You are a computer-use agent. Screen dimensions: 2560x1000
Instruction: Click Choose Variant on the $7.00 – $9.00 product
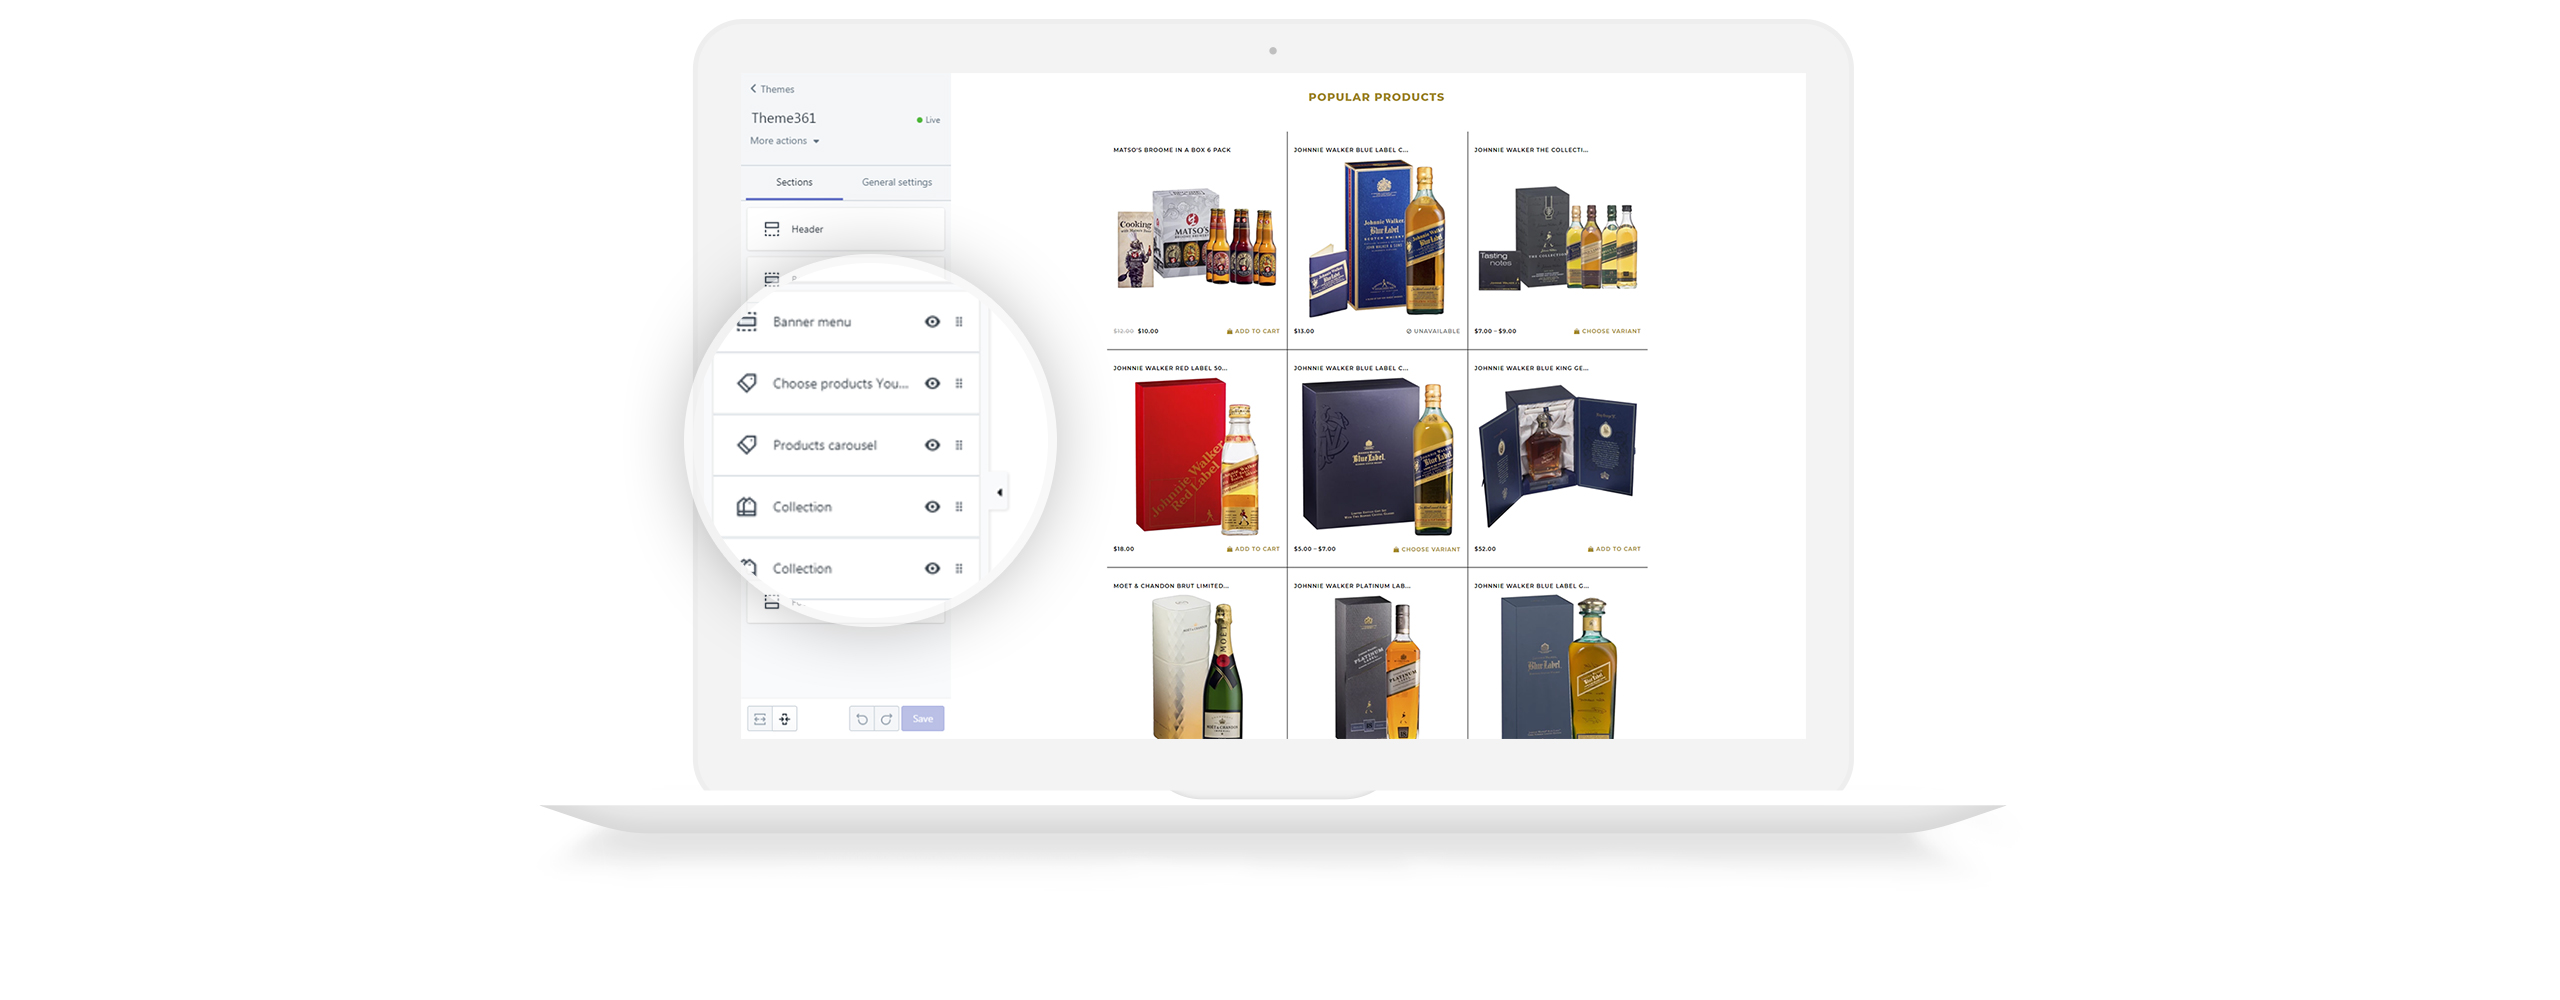(x=1607, y=331)
